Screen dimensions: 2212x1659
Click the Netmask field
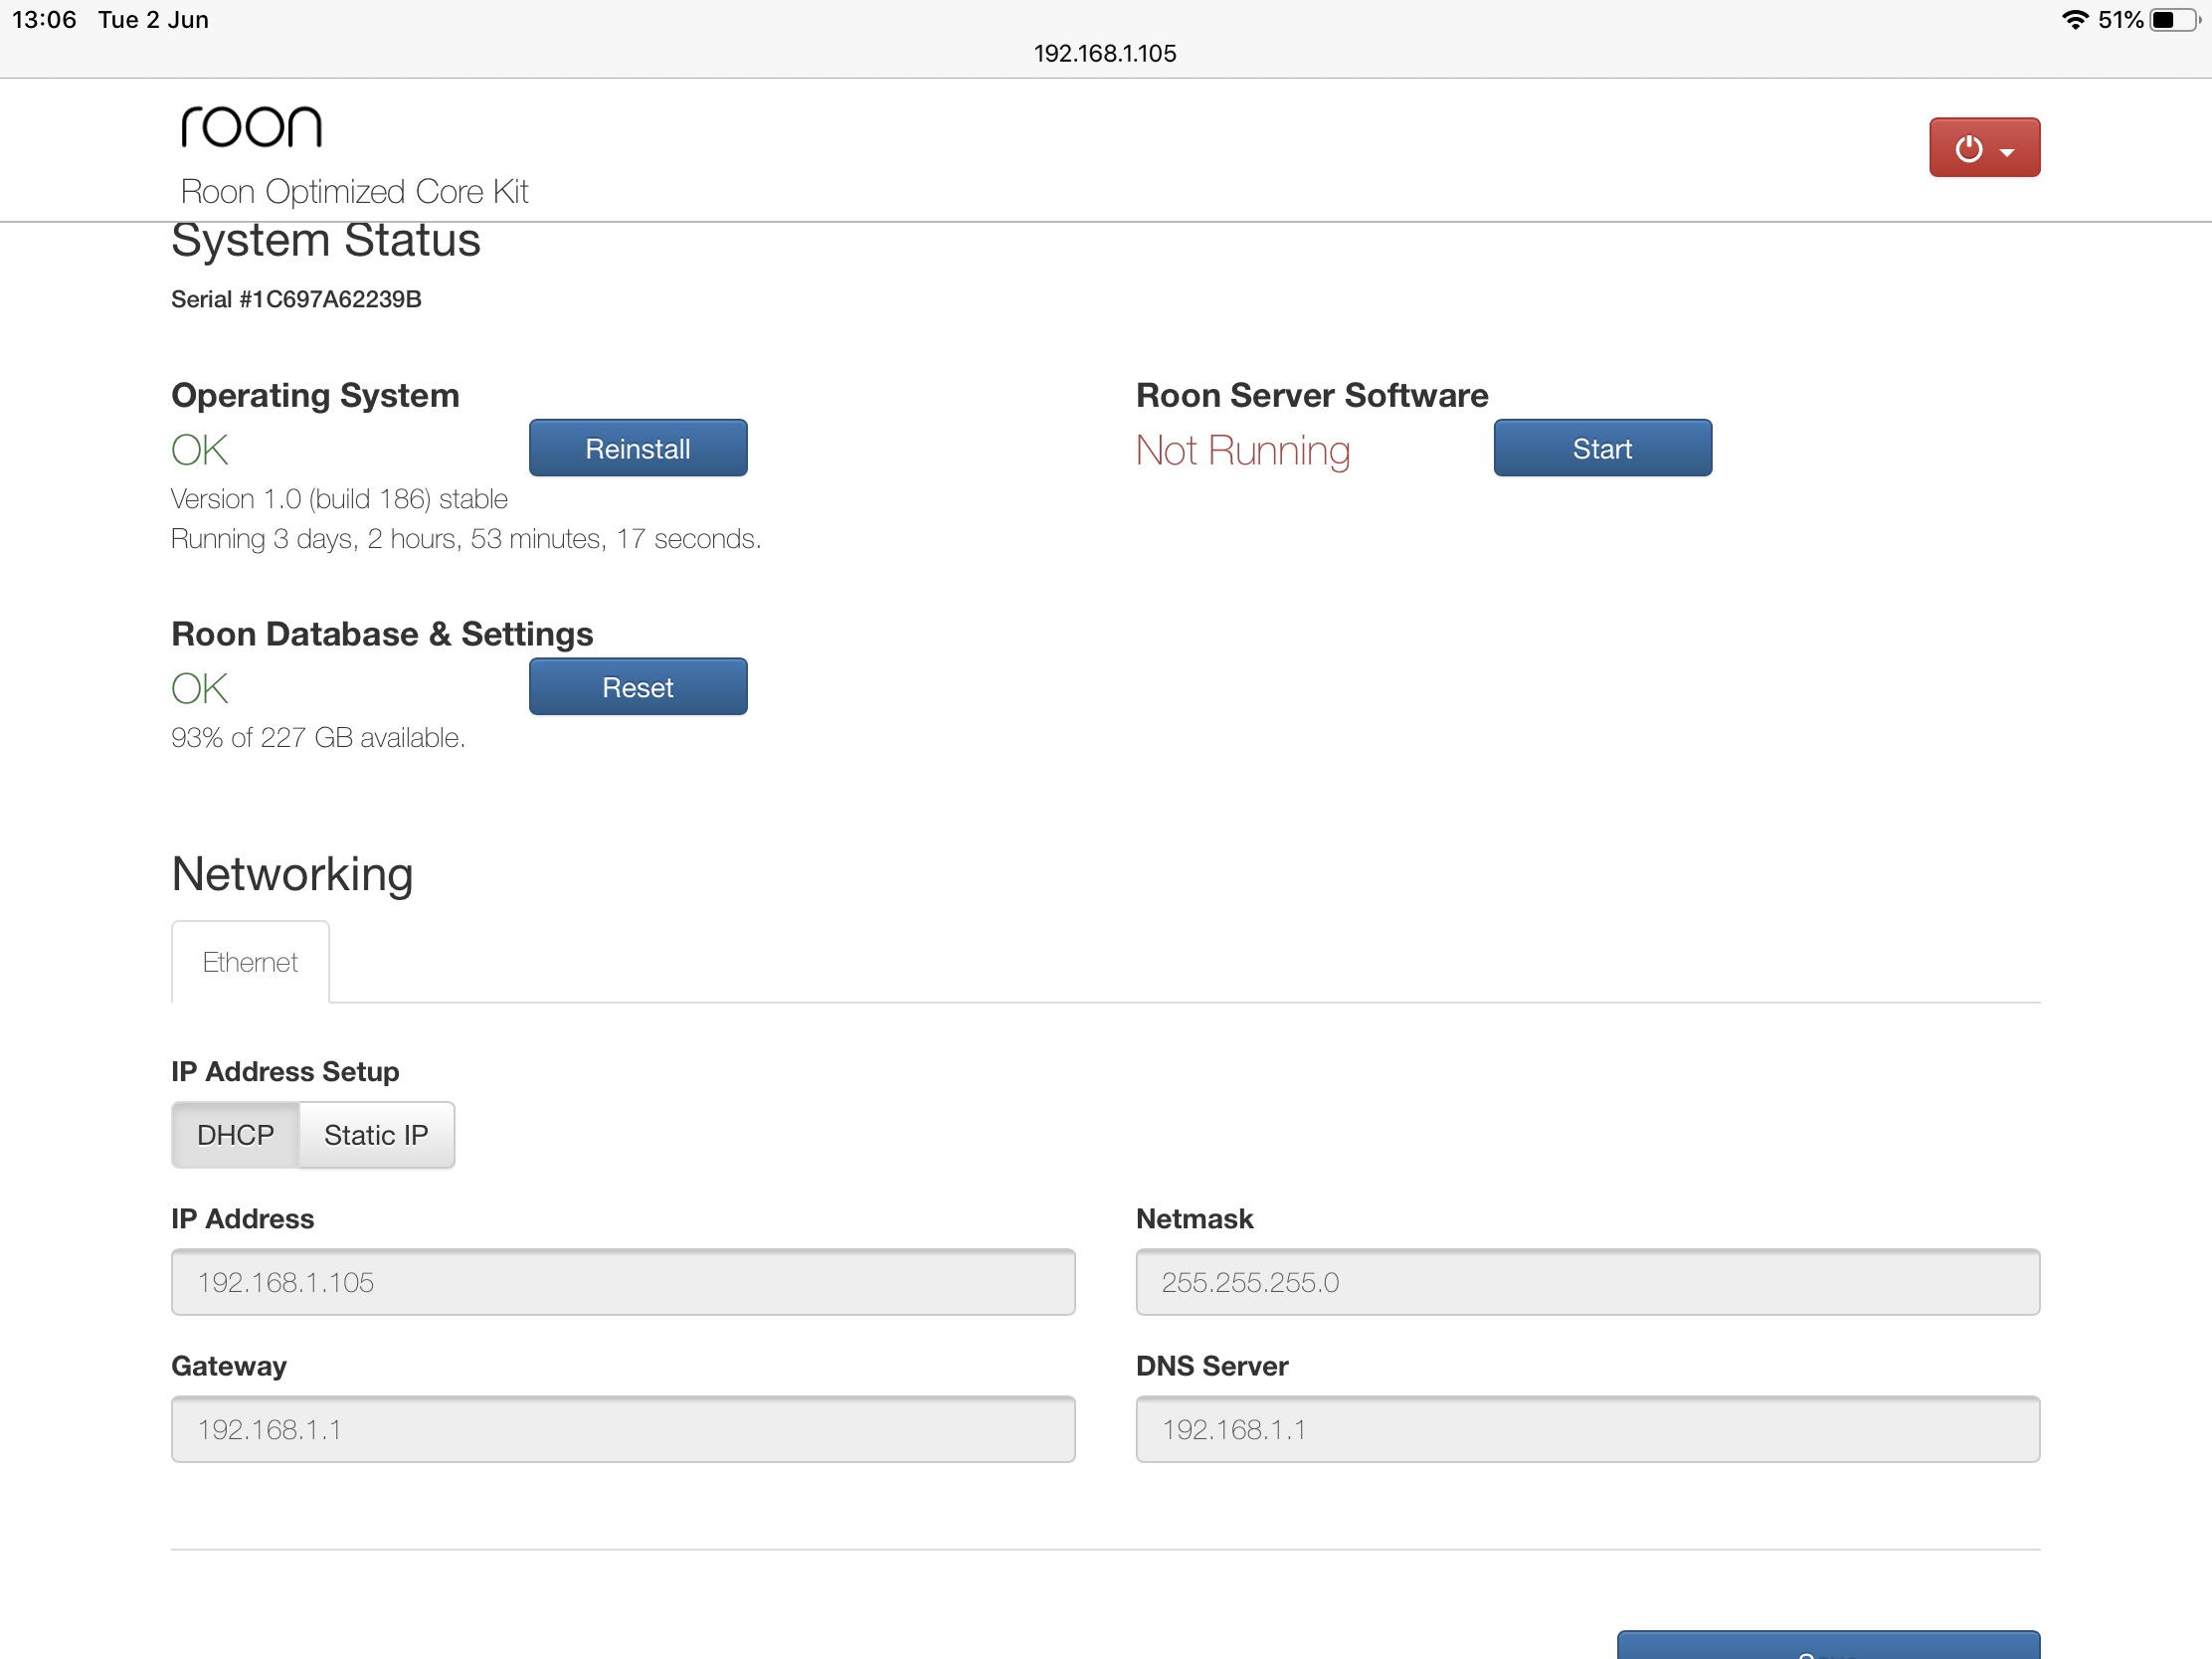pos(1587,1282)
